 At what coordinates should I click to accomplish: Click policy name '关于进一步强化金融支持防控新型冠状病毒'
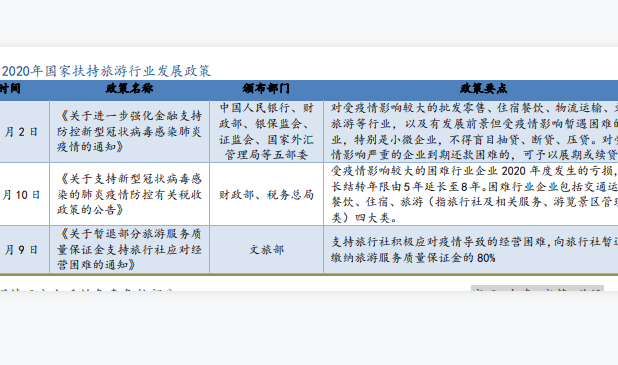(x=129, y=131)
